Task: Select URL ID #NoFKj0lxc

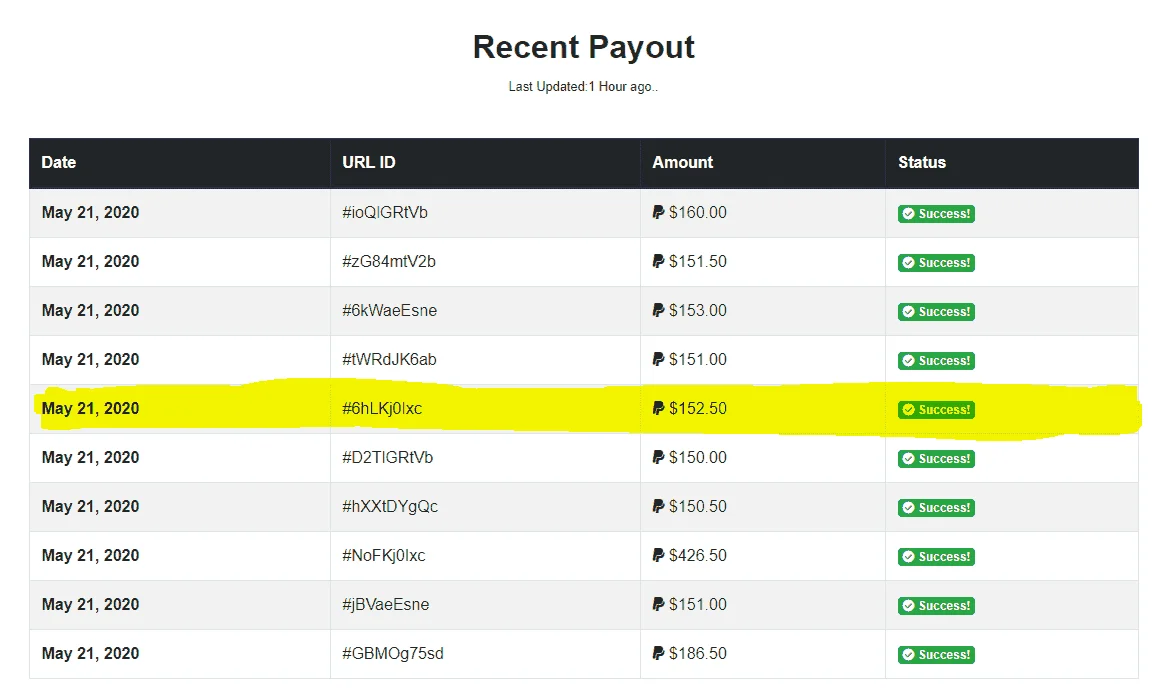Action: tap(383, 556)
